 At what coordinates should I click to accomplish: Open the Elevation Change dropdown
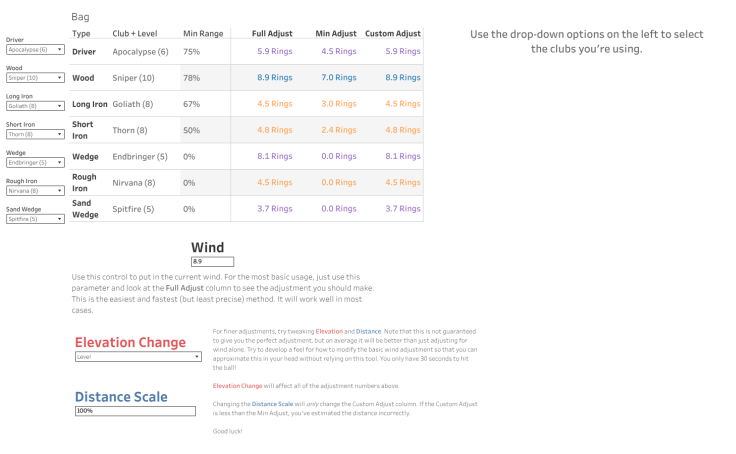pyautogui.click(x=138, y=356)
